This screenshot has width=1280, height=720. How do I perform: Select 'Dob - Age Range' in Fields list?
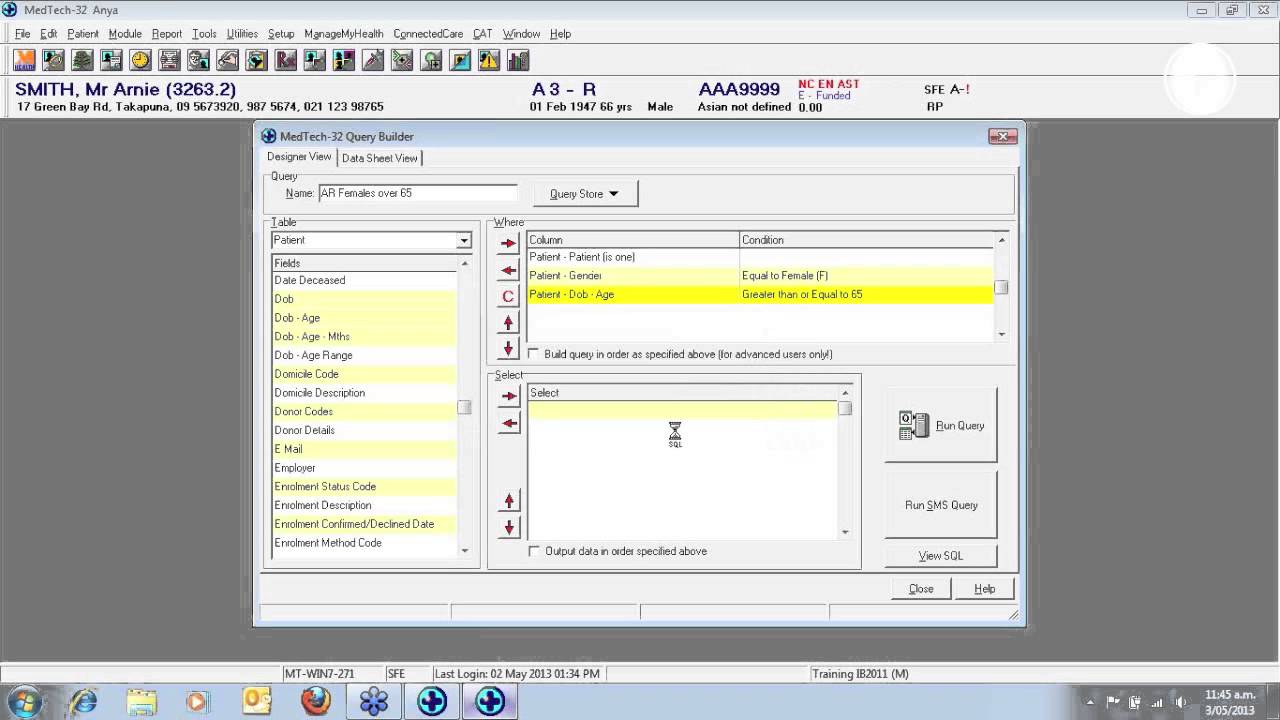364,355
